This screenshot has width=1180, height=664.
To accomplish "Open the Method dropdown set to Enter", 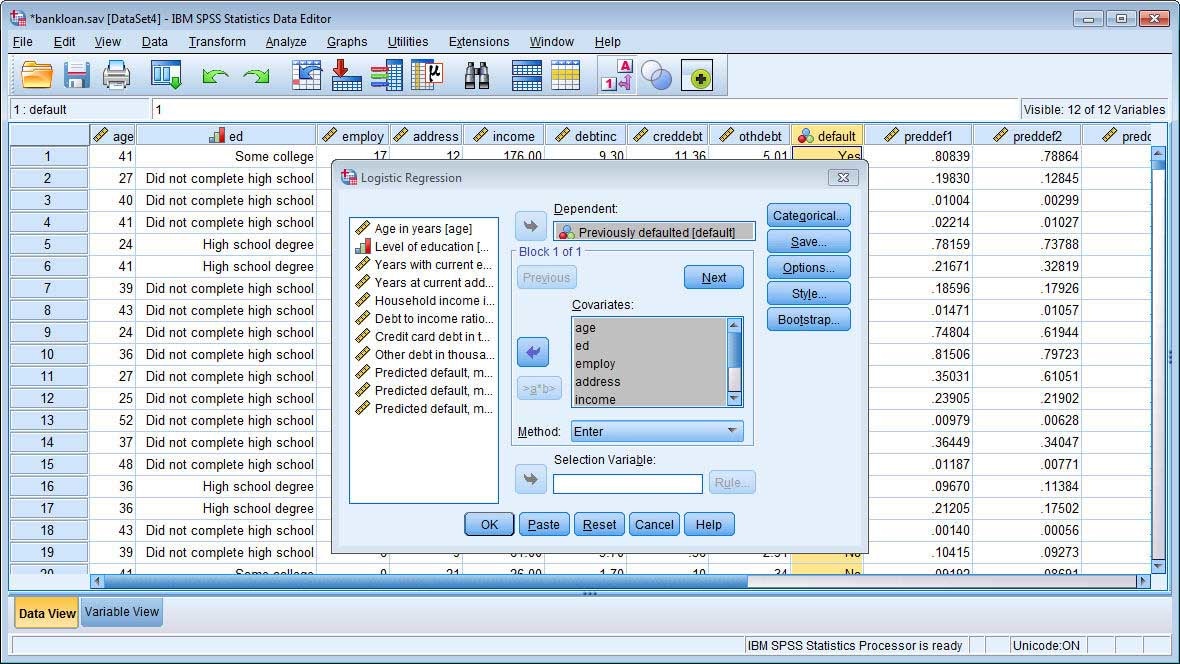I will [657, 431].
